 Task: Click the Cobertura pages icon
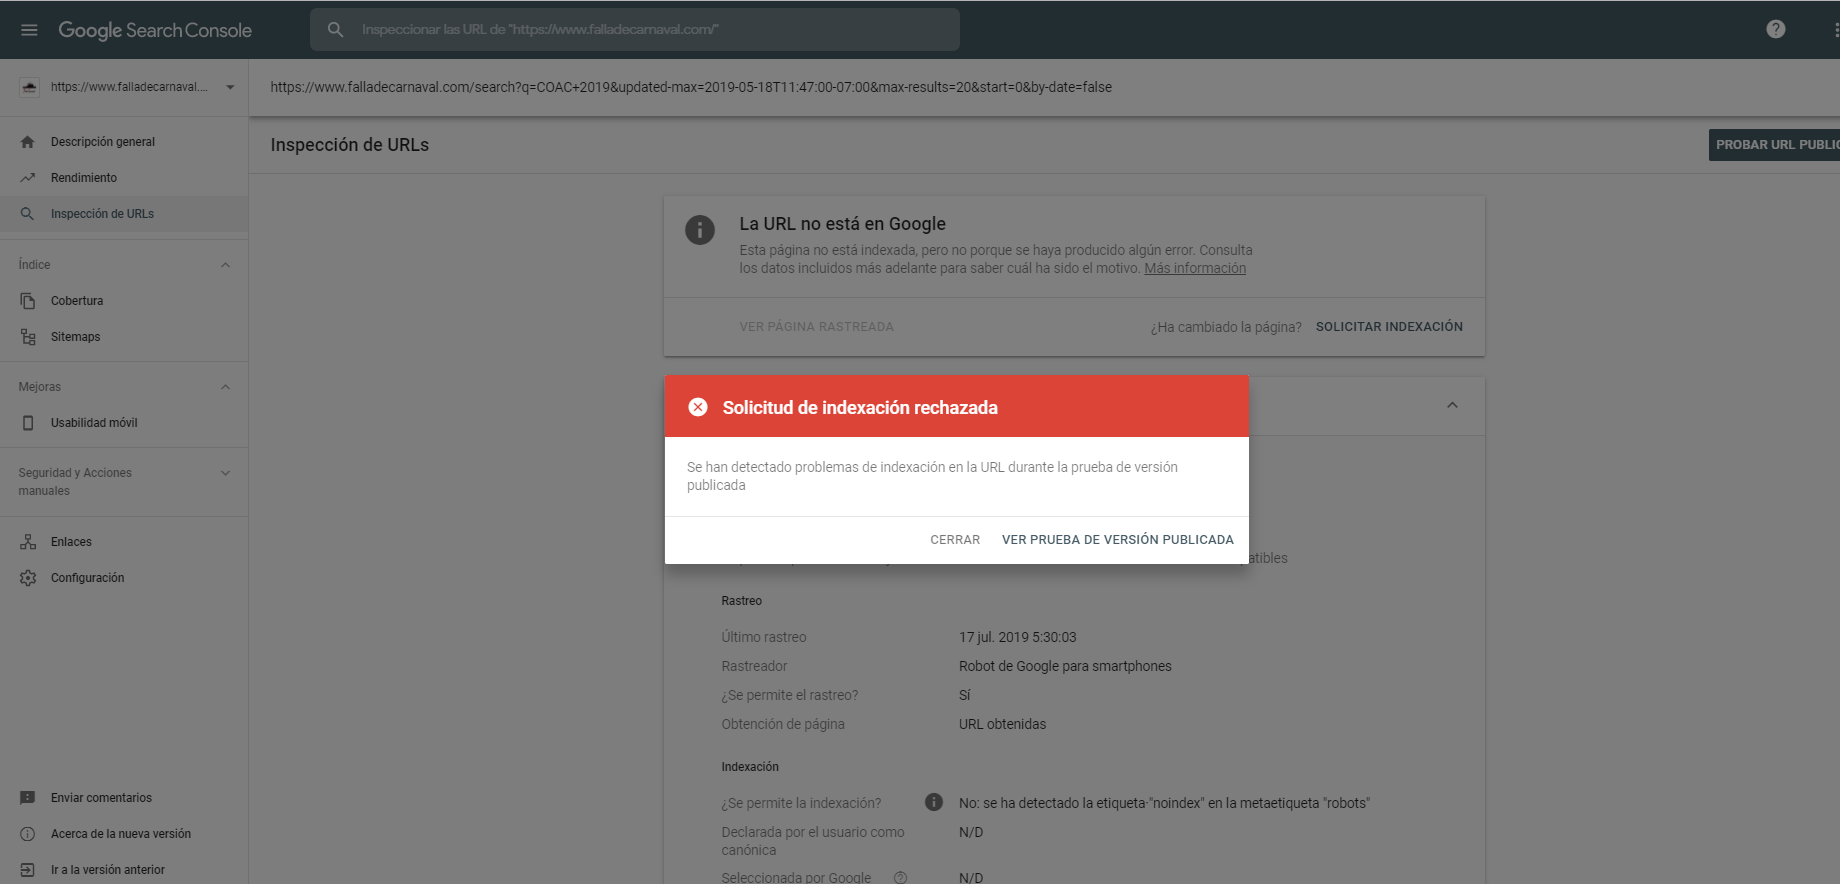pyautogui.click(x=28, y=301)
